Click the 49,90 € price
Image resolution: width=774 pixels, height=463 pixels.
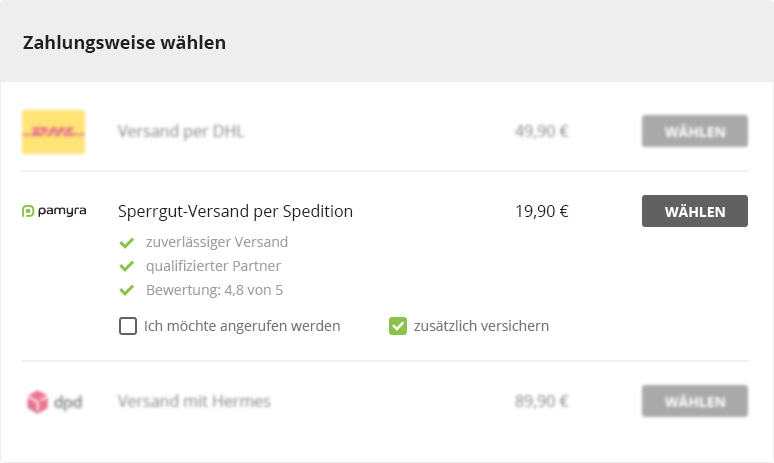click(x=541, y=131)
